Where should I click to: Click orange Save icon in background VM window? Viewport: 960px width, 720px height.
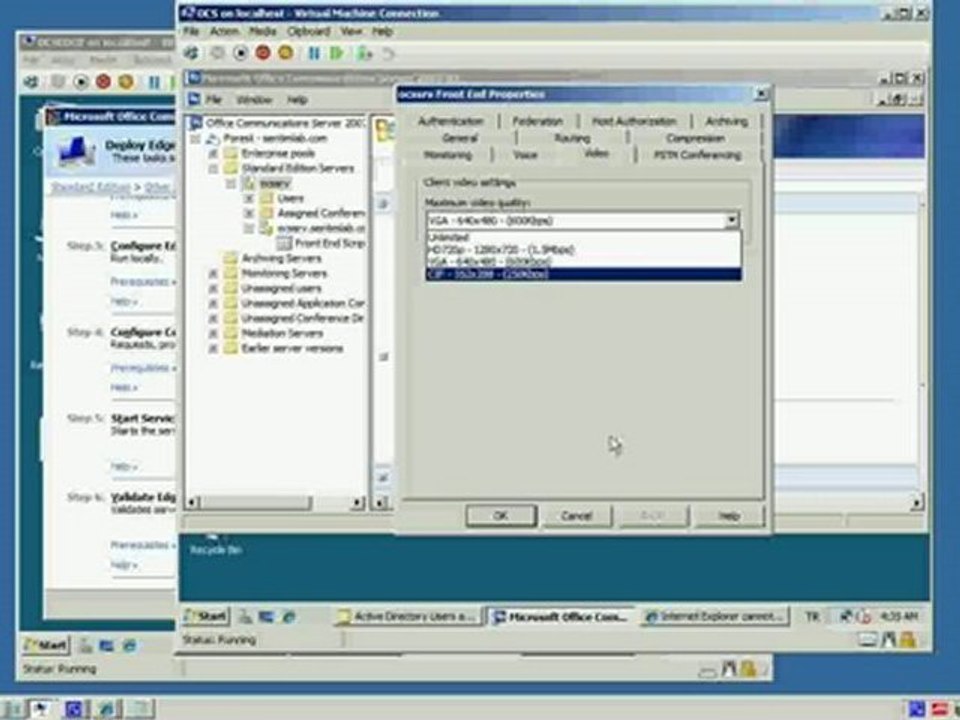pos(126,81)
